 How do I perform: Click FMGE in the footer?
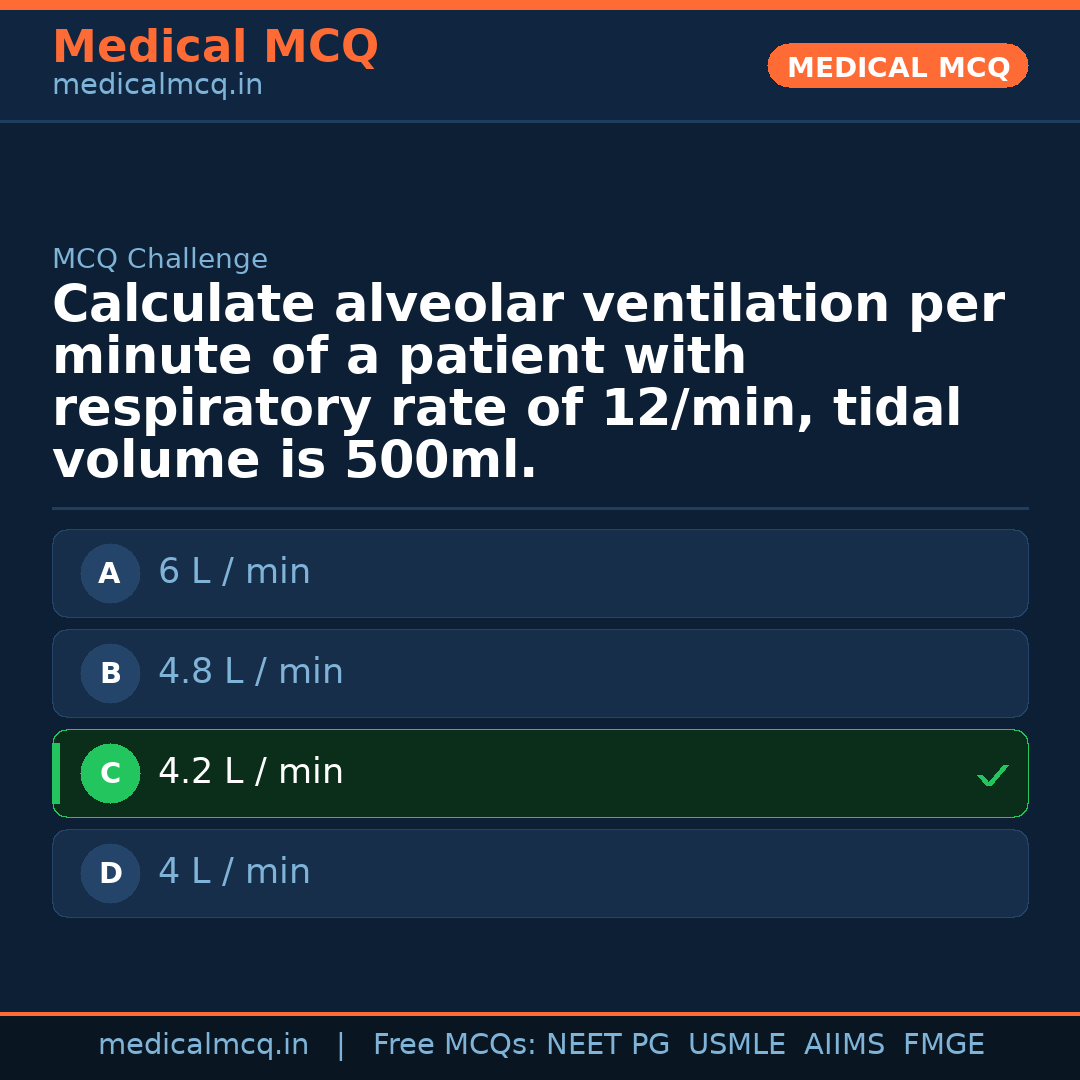point(944,1045)
